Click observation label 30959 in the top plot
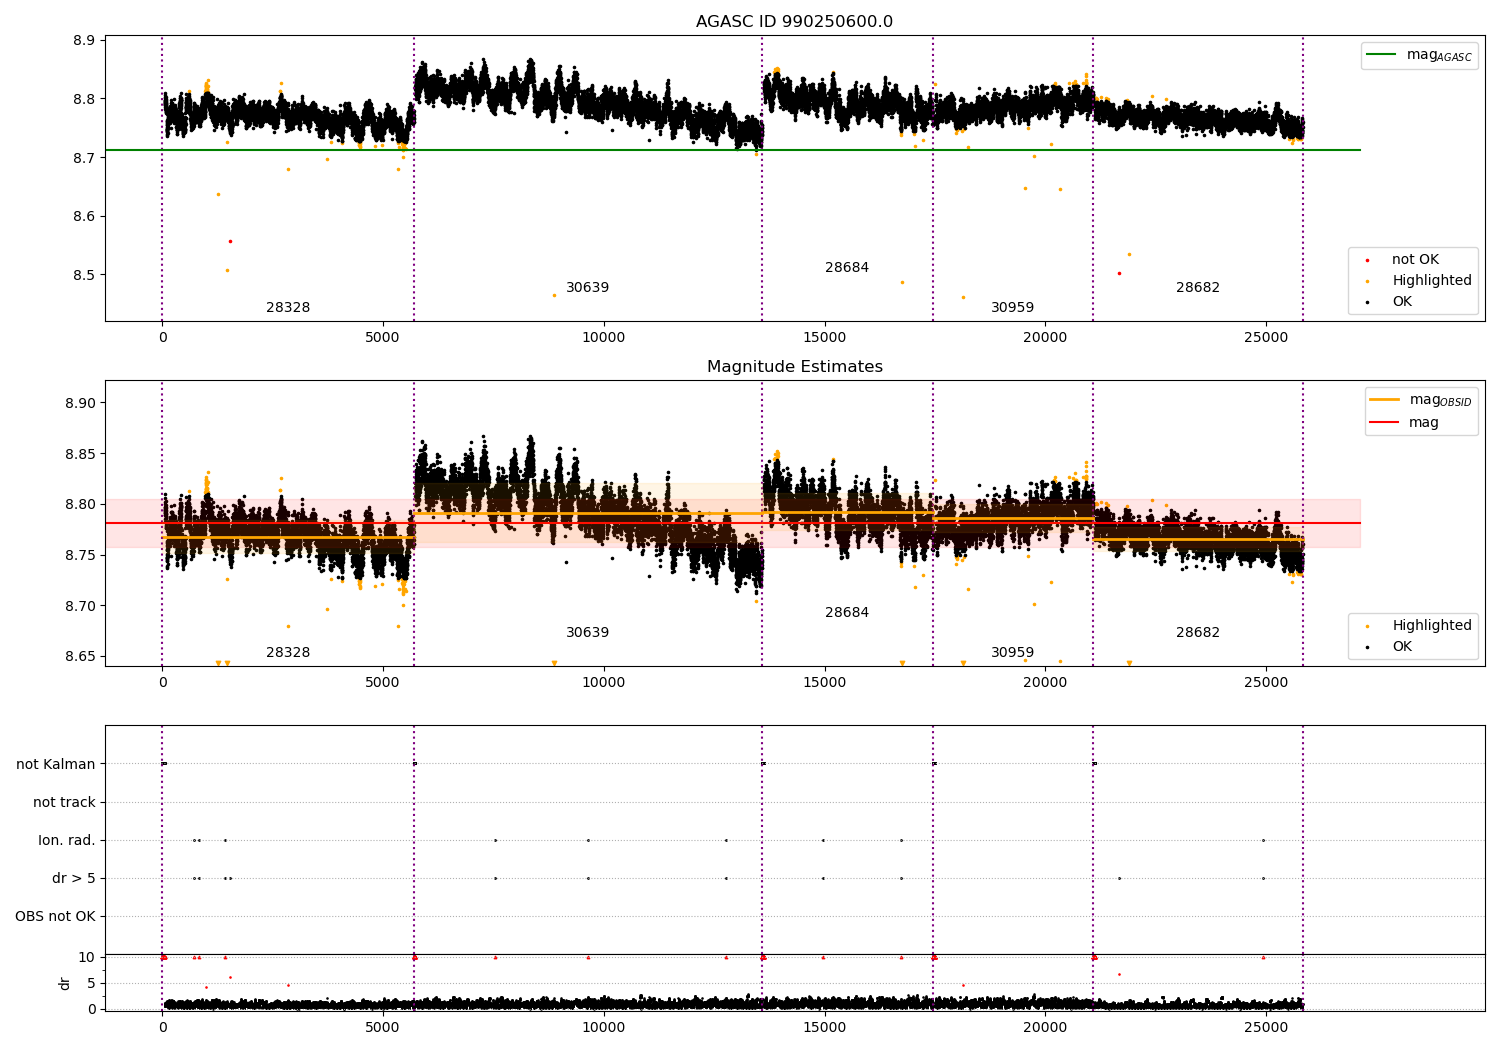1500x1050 pixels. (1012, 308)
